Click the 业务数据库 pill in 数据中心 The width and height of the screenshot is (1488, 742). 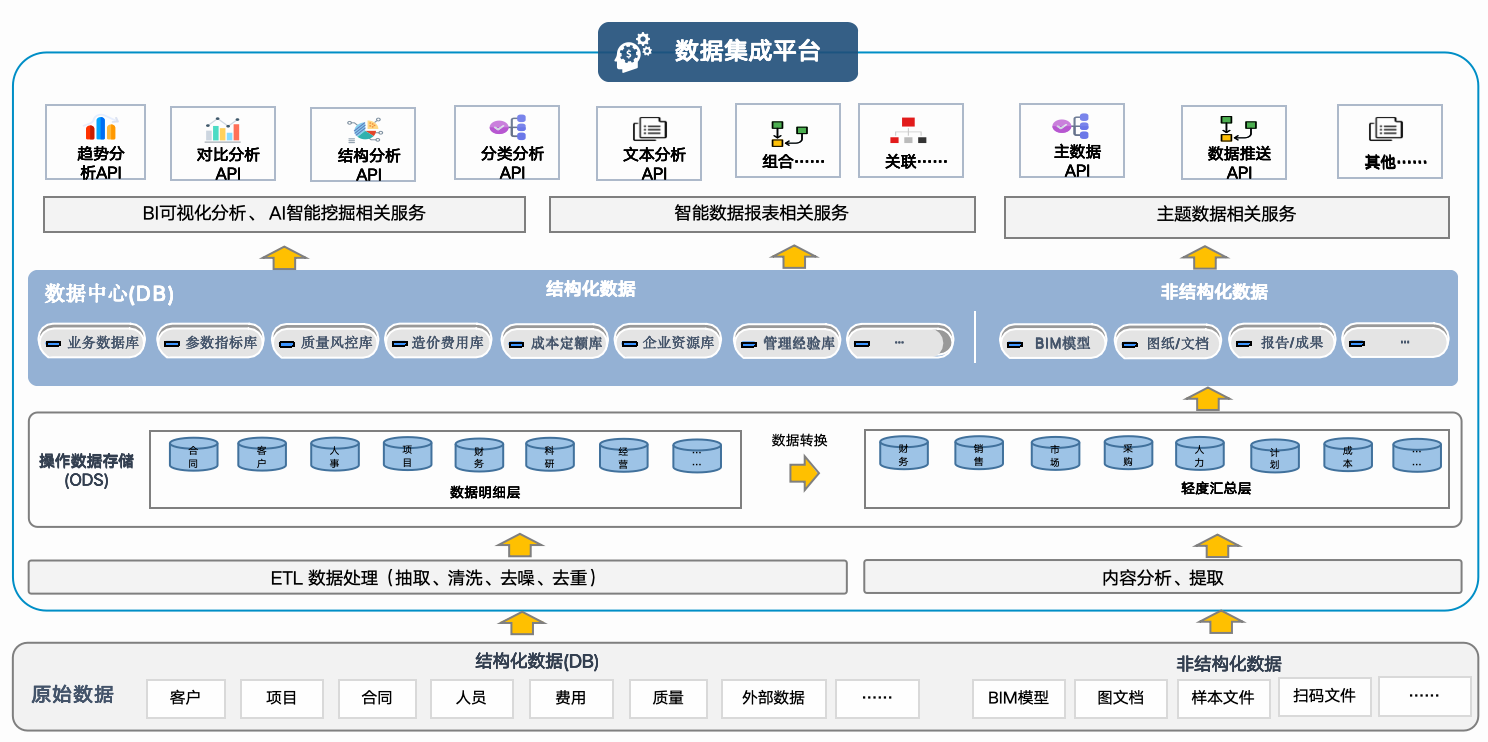92,343
